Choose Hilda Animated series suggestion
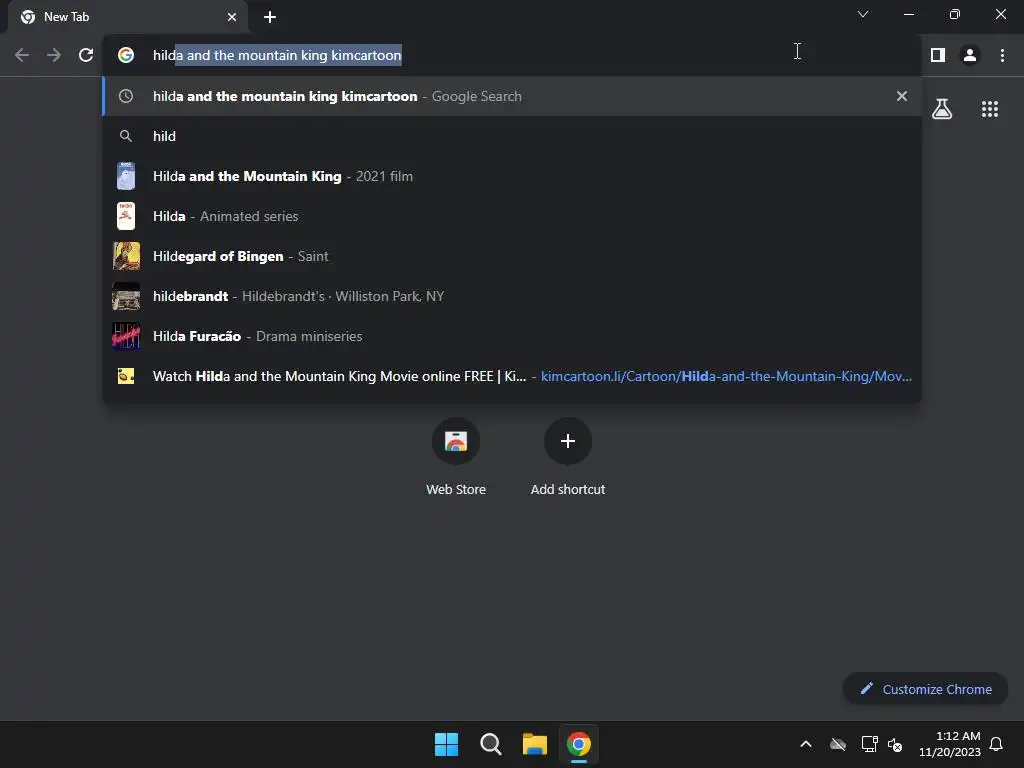This screenshot has width=1024, height=768. pos(512,216)
